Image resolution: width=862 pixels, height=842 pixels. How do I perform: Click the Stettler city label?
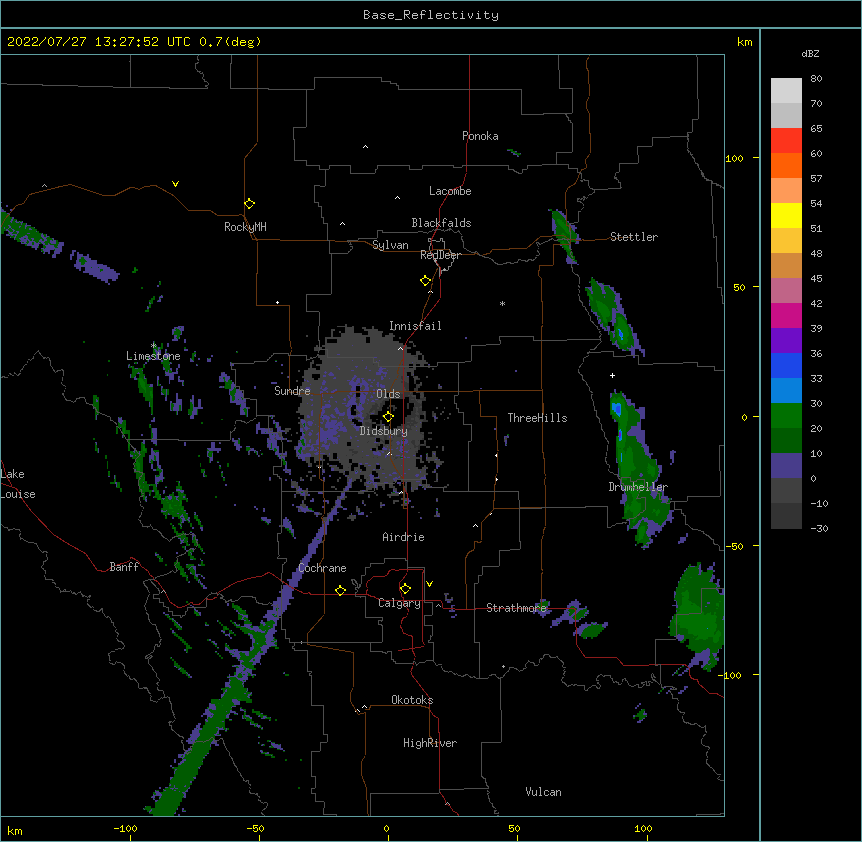pyautogui.click(x=634, y=237)
